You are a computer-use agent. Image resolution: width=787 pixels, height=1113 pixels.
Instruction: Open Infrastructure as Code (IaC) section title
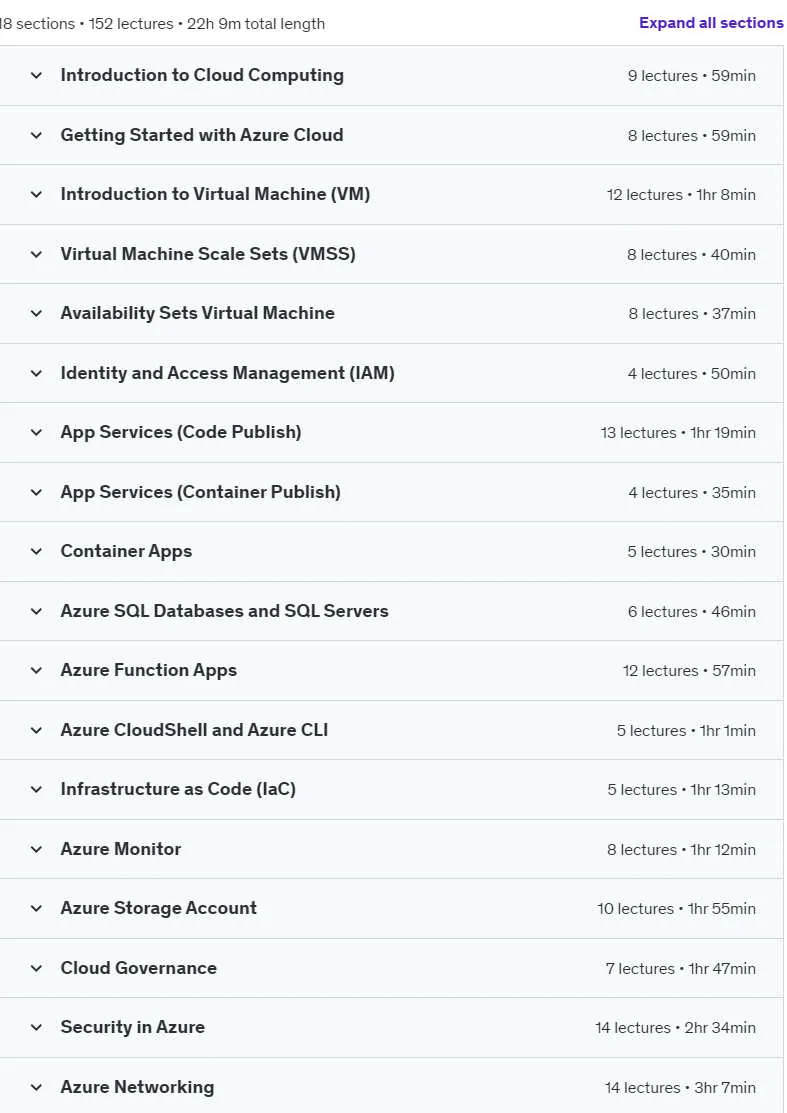point(178,789)
